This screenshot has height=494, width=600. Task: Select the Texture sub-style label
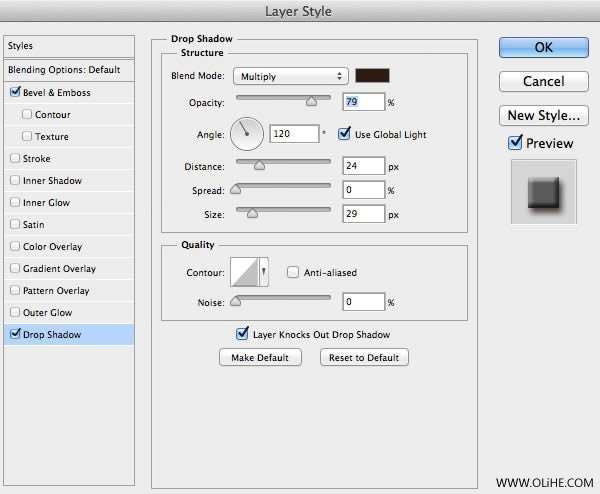coord(52,137)
